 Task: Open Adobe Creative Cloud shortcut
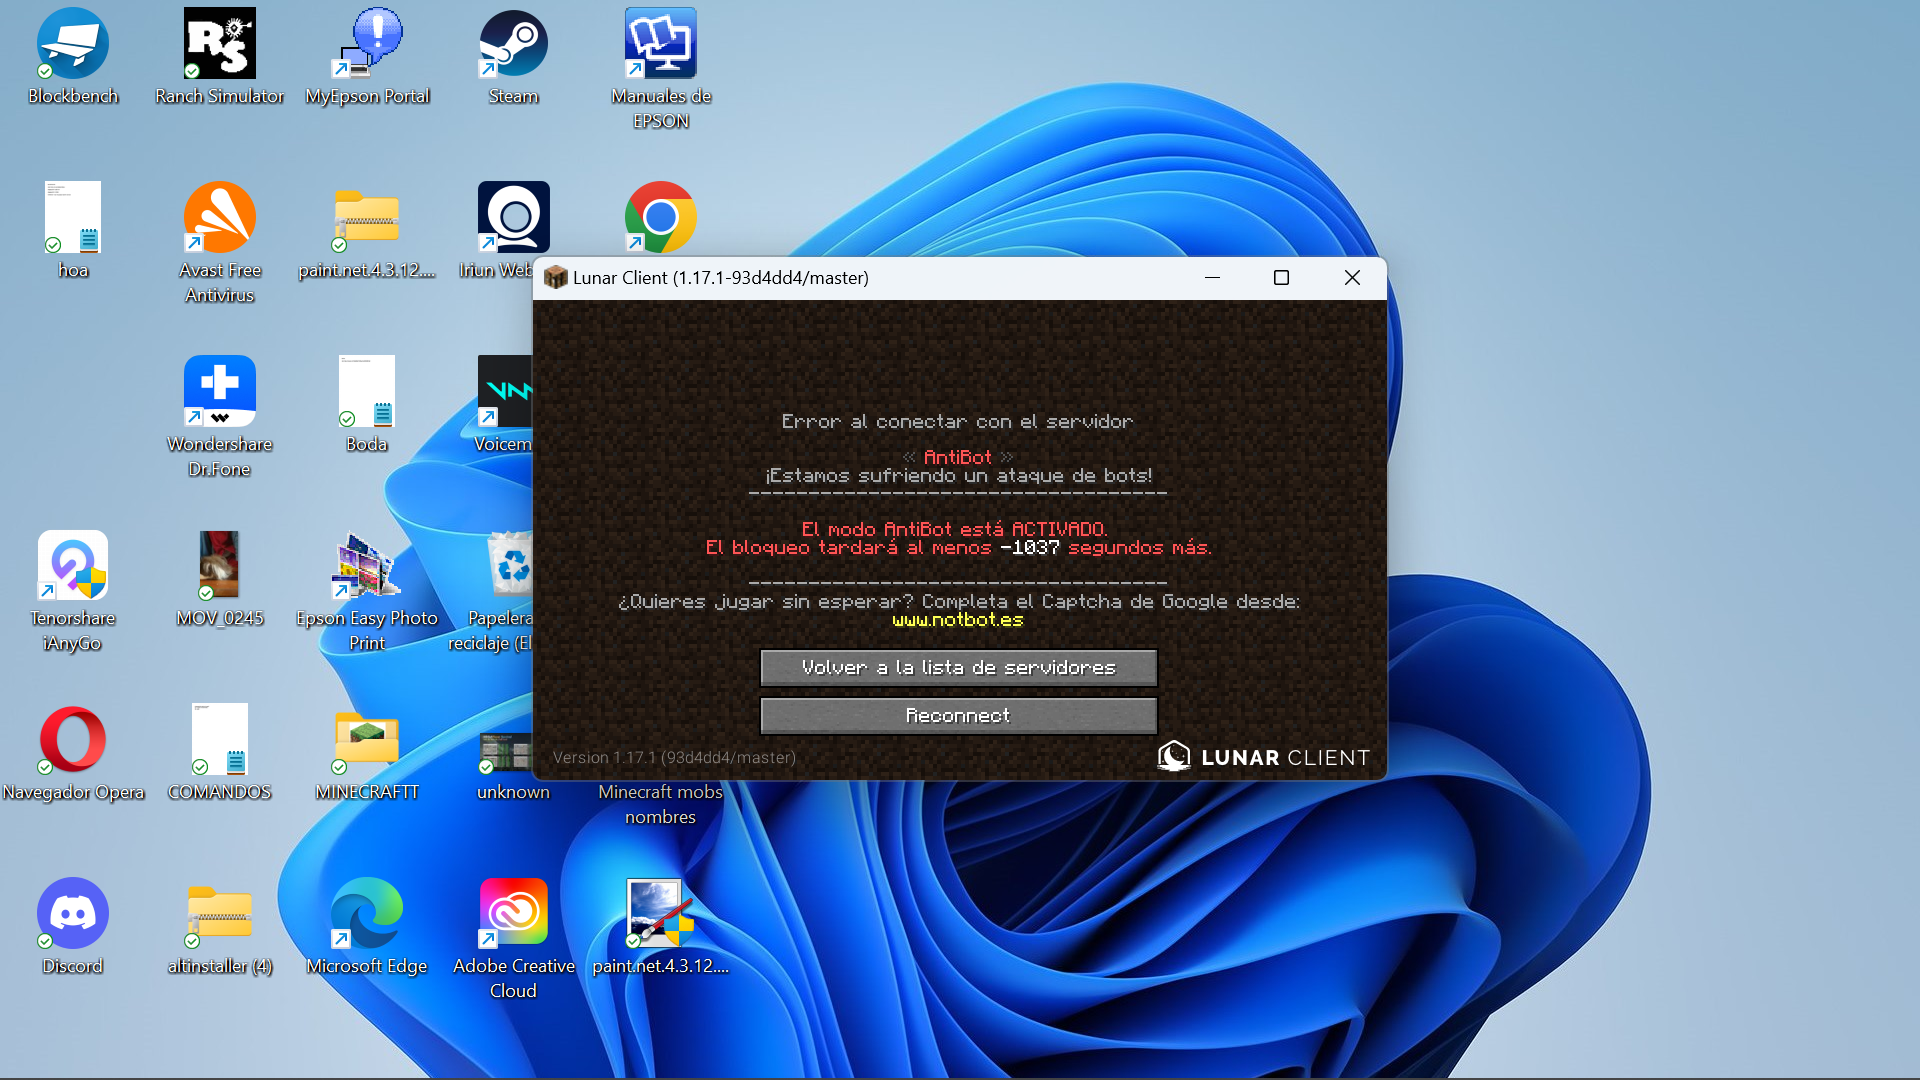513,914
